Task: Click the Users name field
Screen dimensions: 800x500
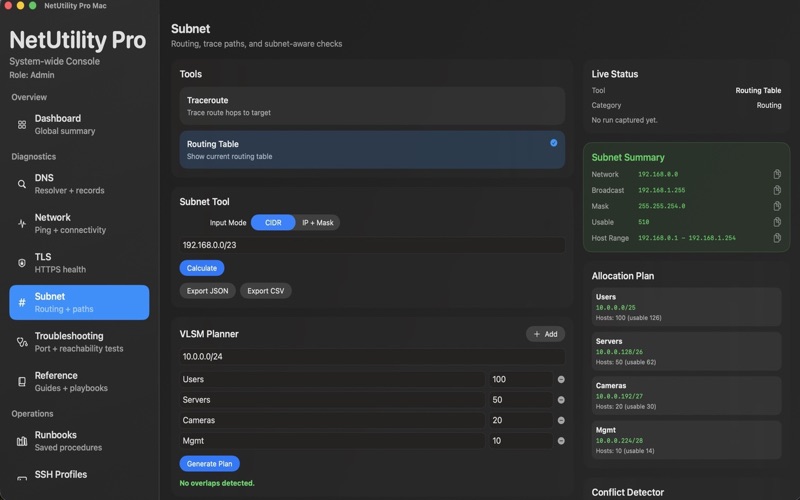Action: [332, 379]
